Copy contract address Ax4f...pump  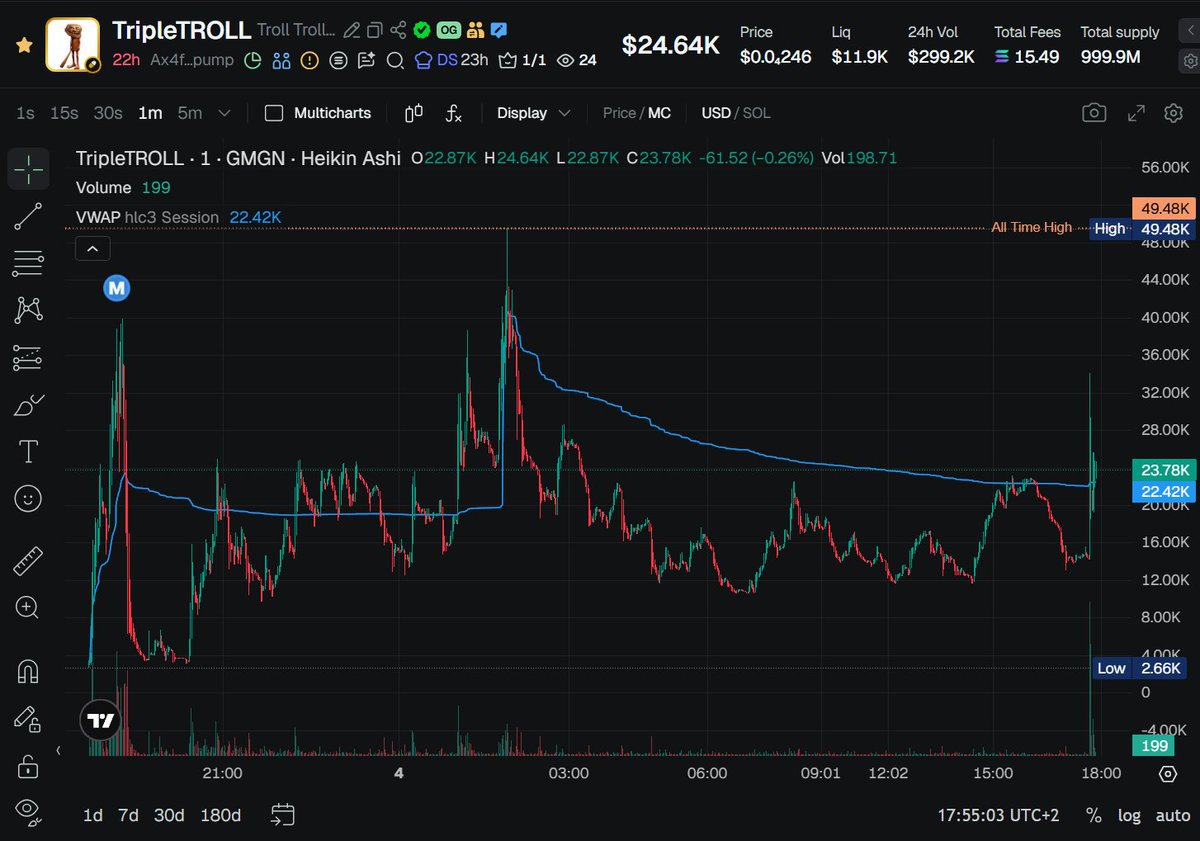(x=192, y=60)
